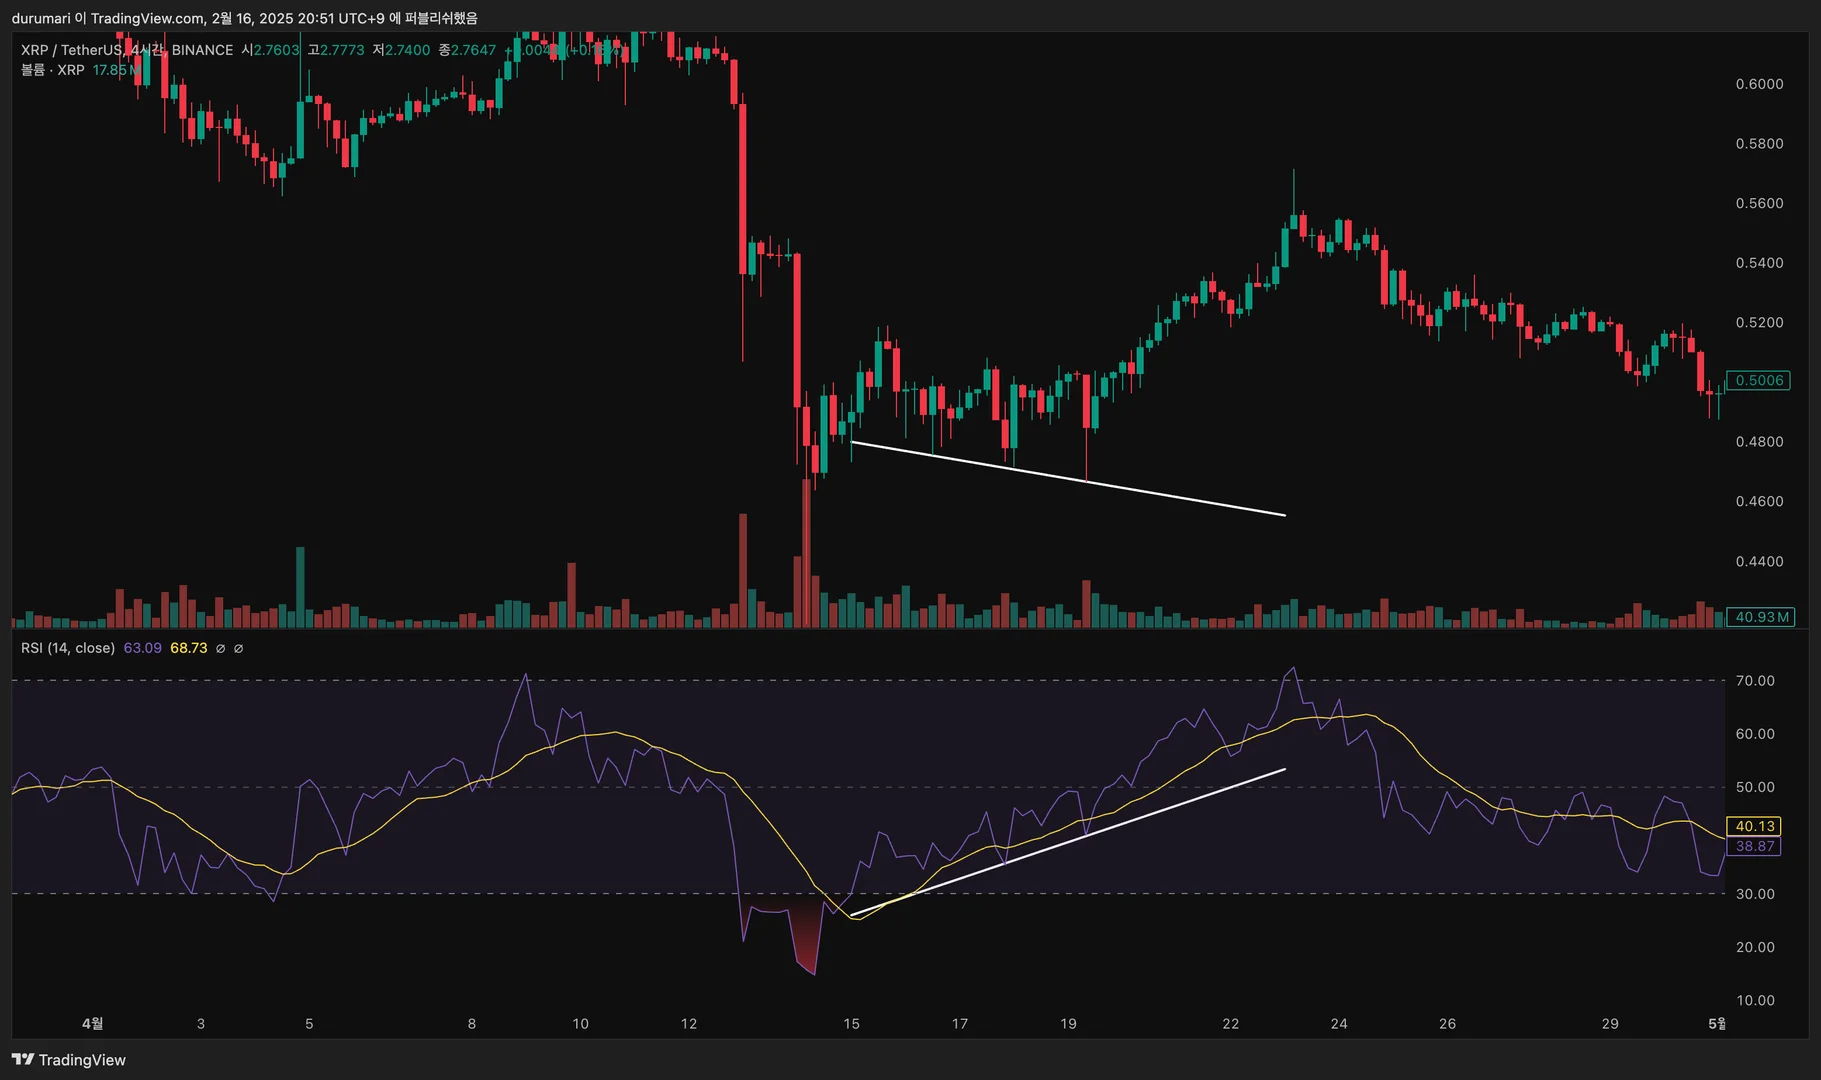This screenshot has width=1821, height=1080.
Task: Click the current price tag 0.5006
Action: 1759,380
